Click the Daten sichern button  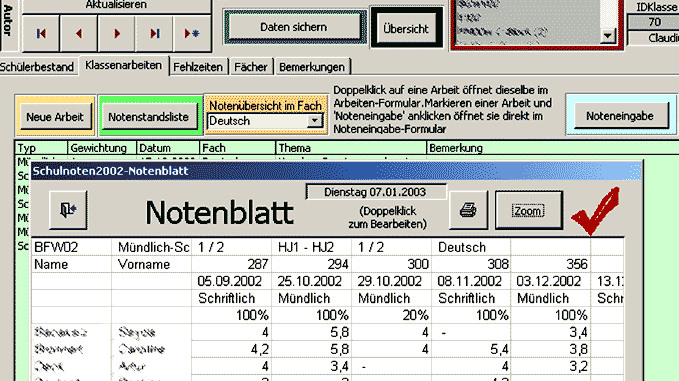pyautogui.click(x=294, y=27)
